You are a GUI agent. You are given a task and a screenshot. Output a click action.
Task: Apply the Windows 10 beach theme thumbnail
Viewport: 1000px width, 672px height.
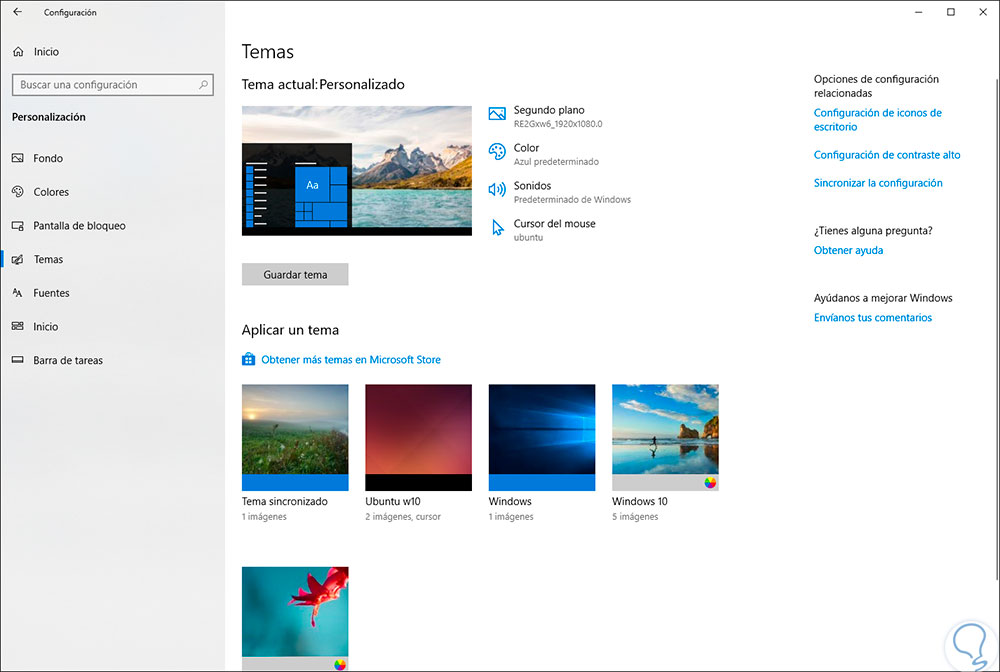tap(665, 437)
